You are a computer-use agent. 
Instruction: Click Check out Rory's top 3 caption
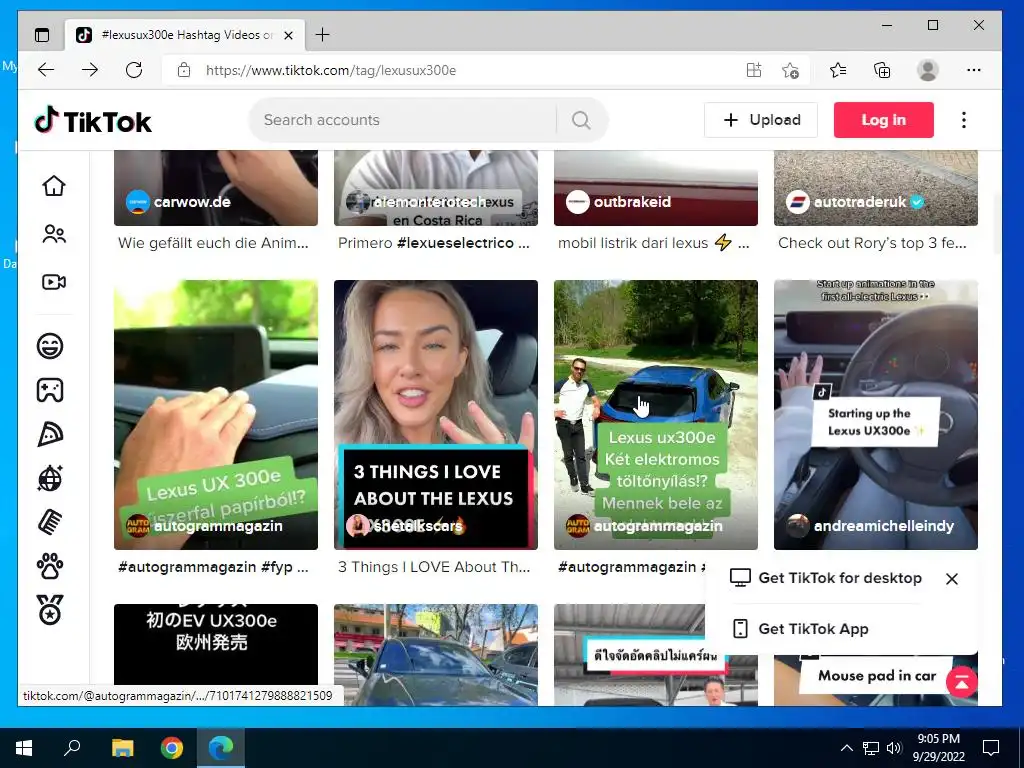tap(872, 243)
